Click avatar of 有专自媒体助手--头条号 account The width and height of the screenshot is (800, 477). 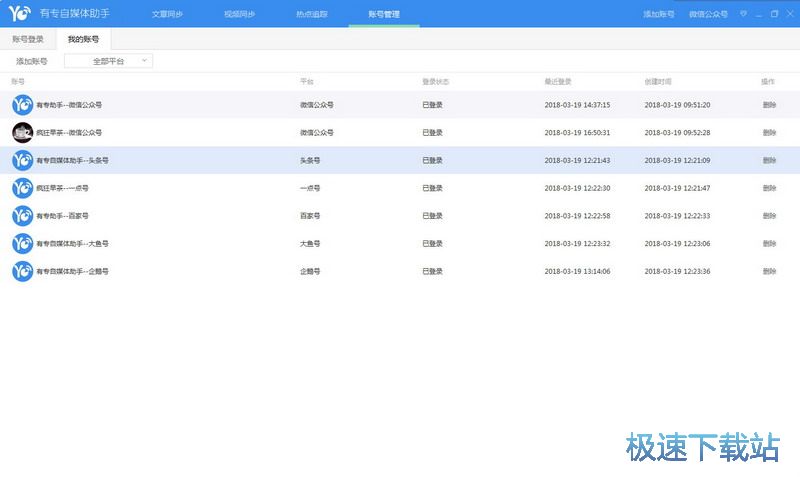[22, 160]
